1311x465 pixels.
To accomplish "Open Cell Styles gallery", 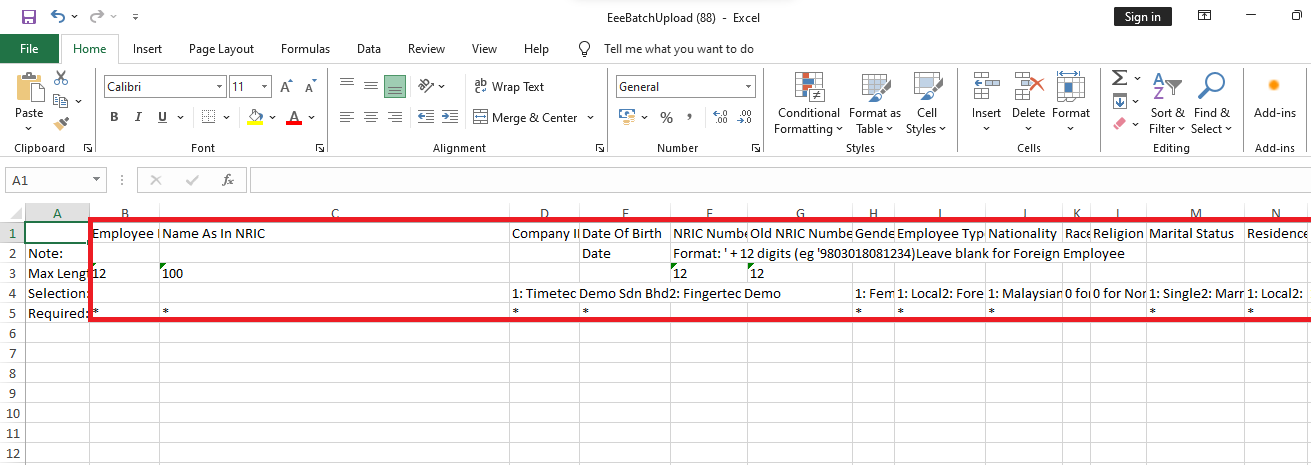I will pyautogui.click(x=926, y=103).
